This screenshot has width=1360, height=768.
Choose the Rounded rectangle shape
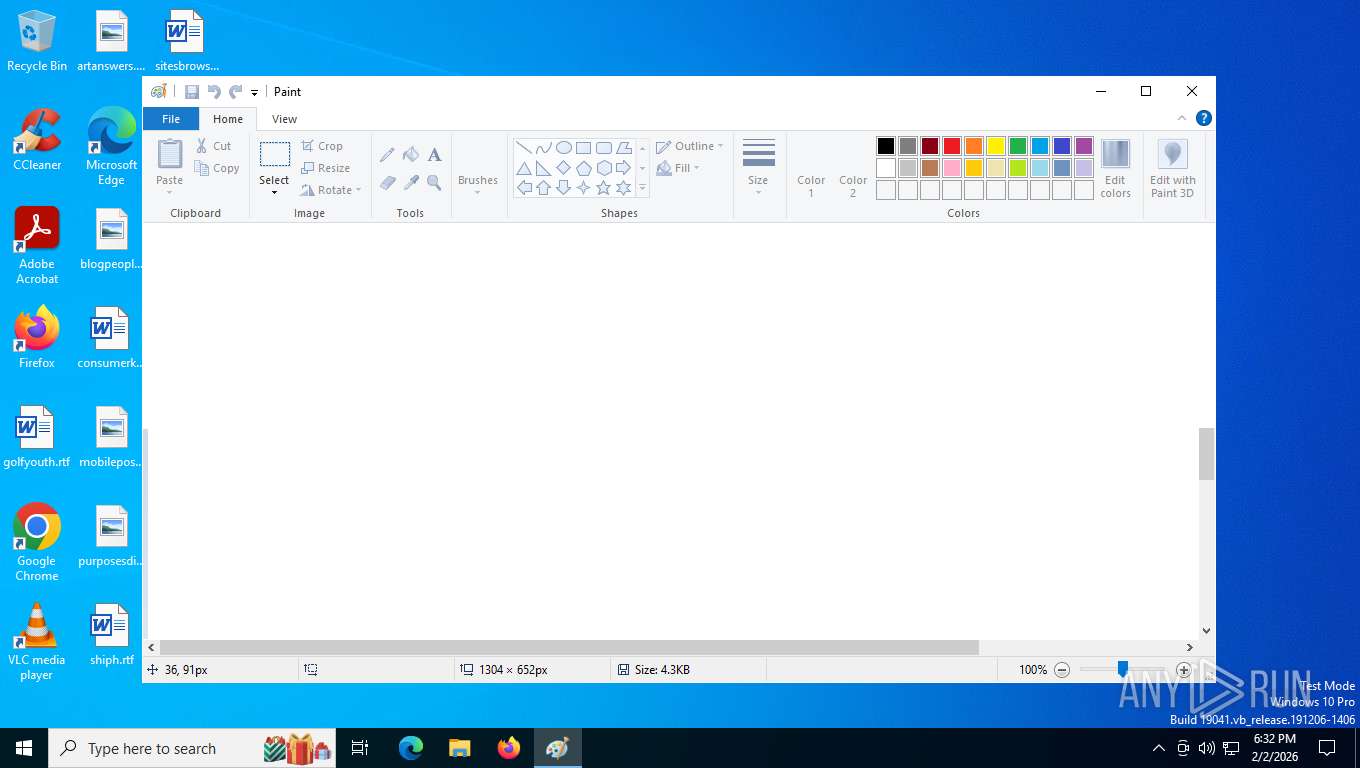603,148
